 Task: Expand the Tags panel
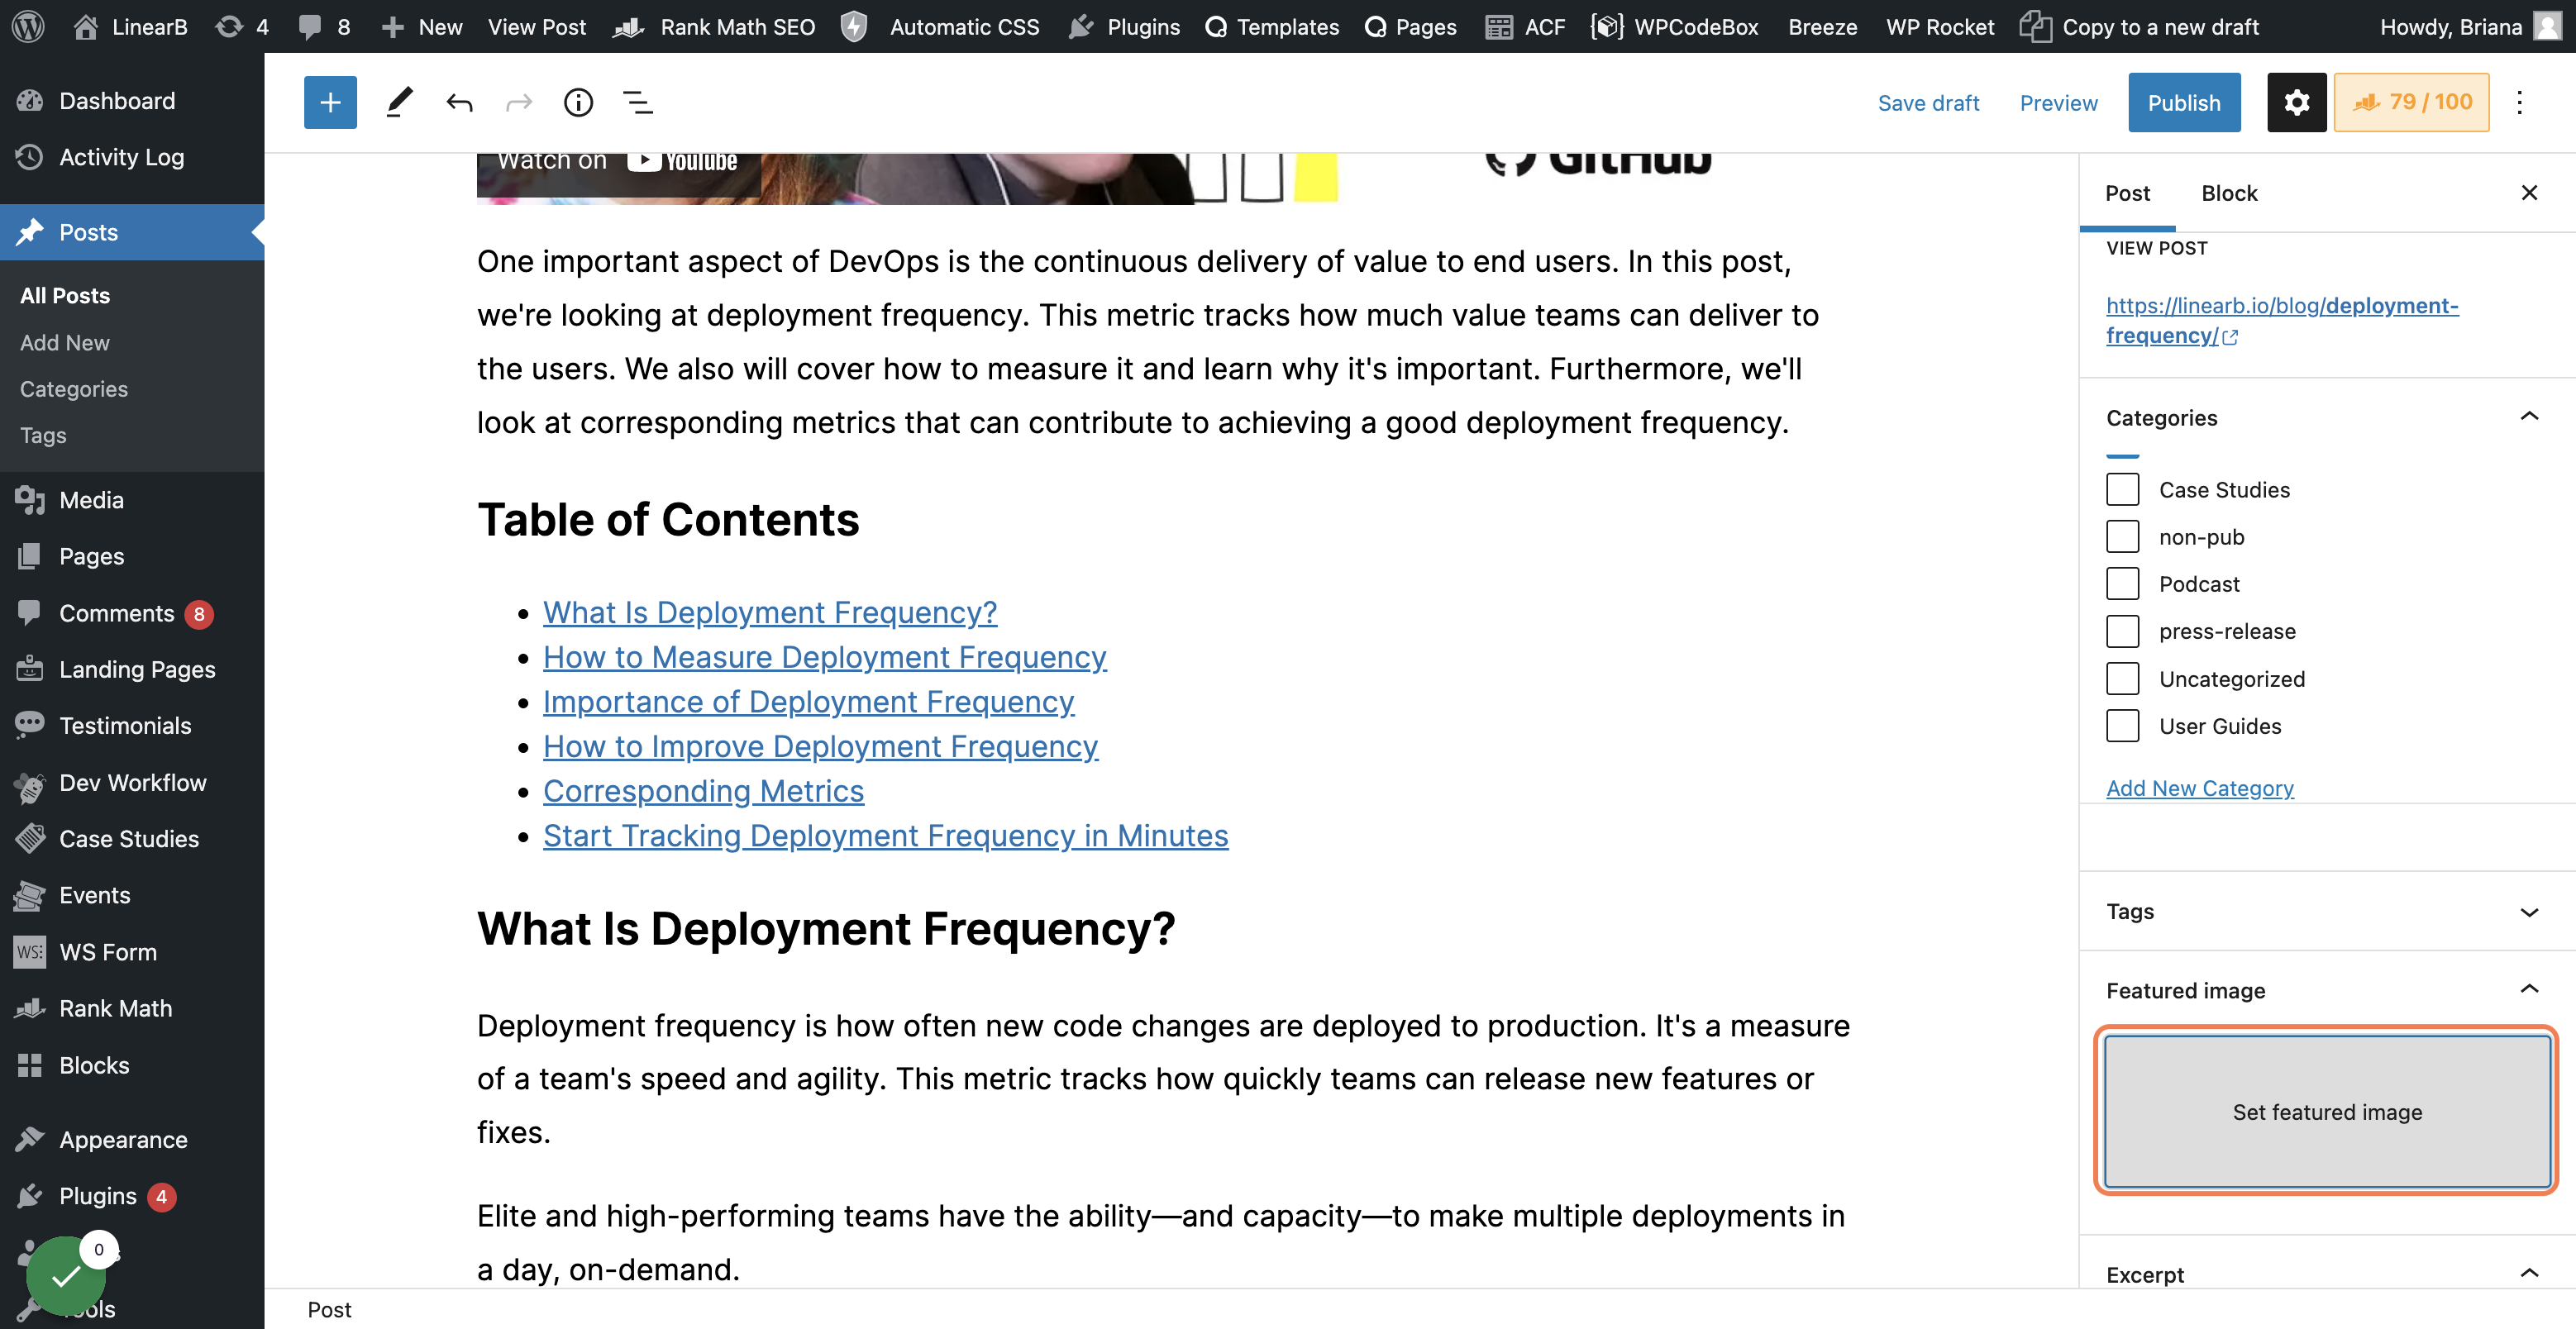[x=2529, y=912]
